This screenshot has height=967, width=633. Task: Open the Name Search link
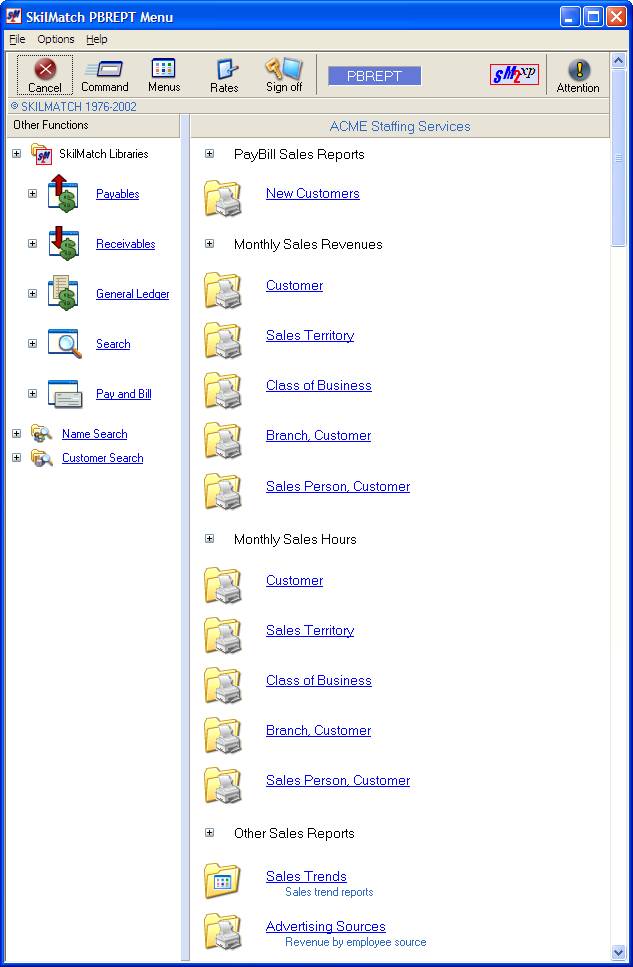click(94, 434)
